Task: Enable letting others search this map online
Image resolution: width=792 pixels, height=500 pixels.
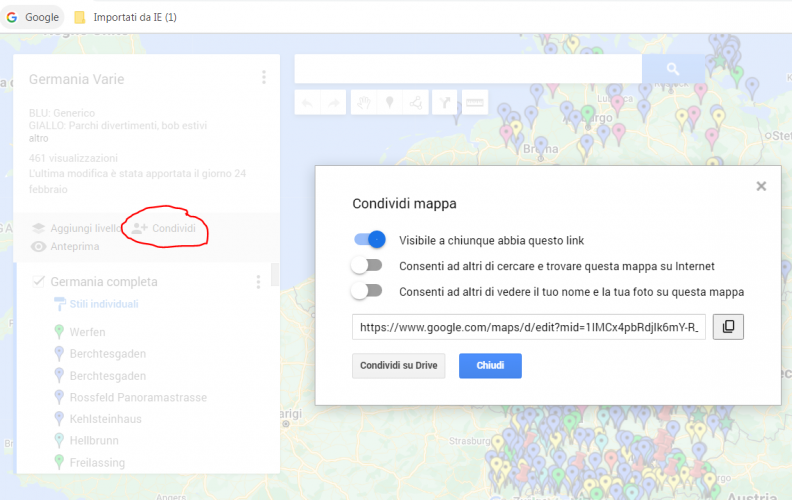Action: pyautogui.click(x=367, y=266)
